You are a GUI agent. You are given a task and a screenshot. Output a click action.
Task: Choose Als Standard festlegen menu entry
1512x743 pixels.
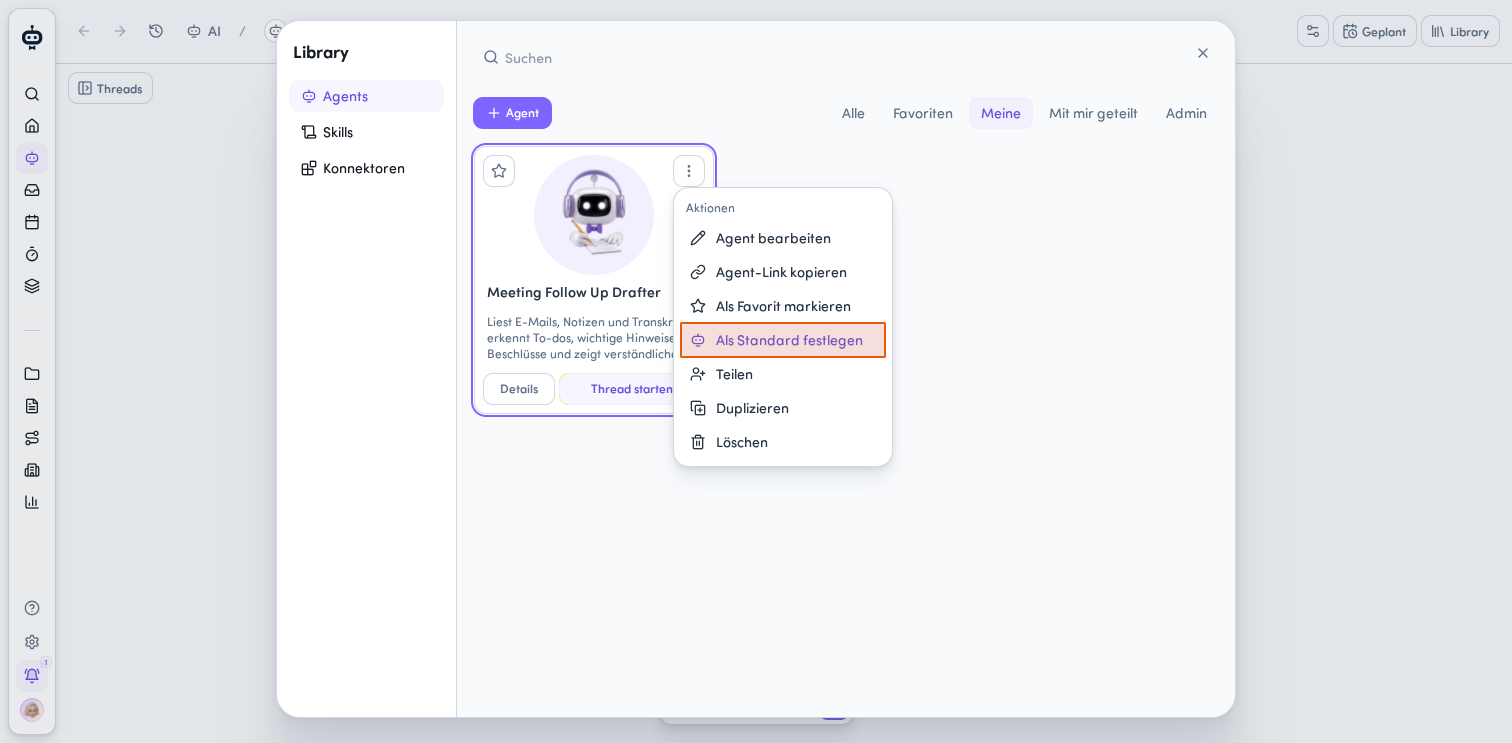pyautogui.click(x=783, y=340)
